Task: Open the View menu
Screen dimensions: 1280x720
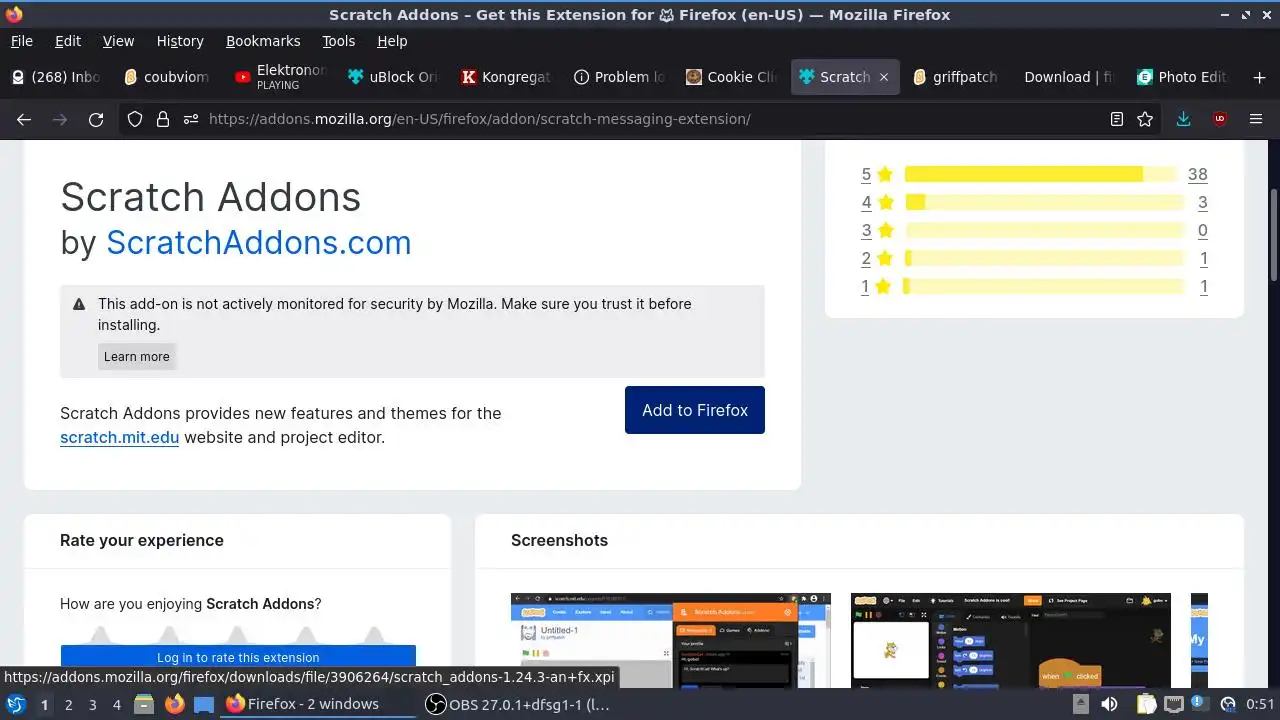Action: pyautogui.click(x=118, y=41)
